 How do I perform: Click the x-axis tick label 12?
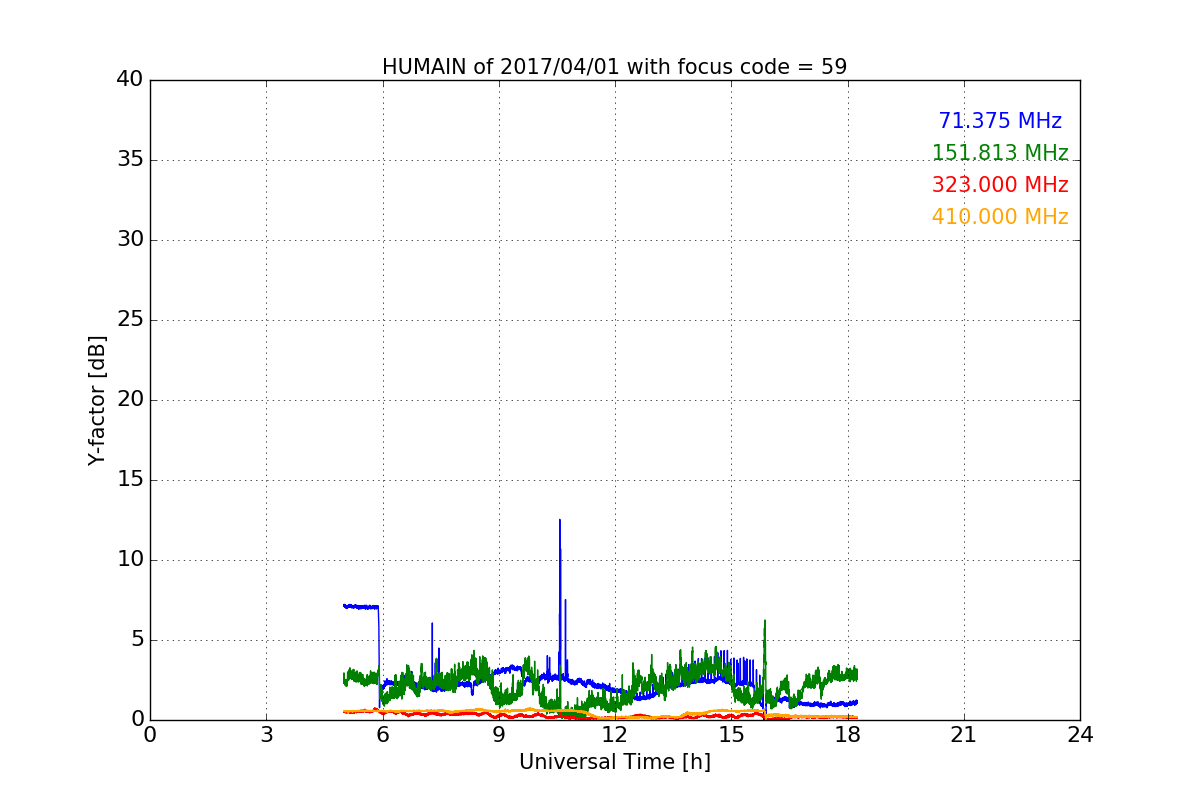click(615, 735)
